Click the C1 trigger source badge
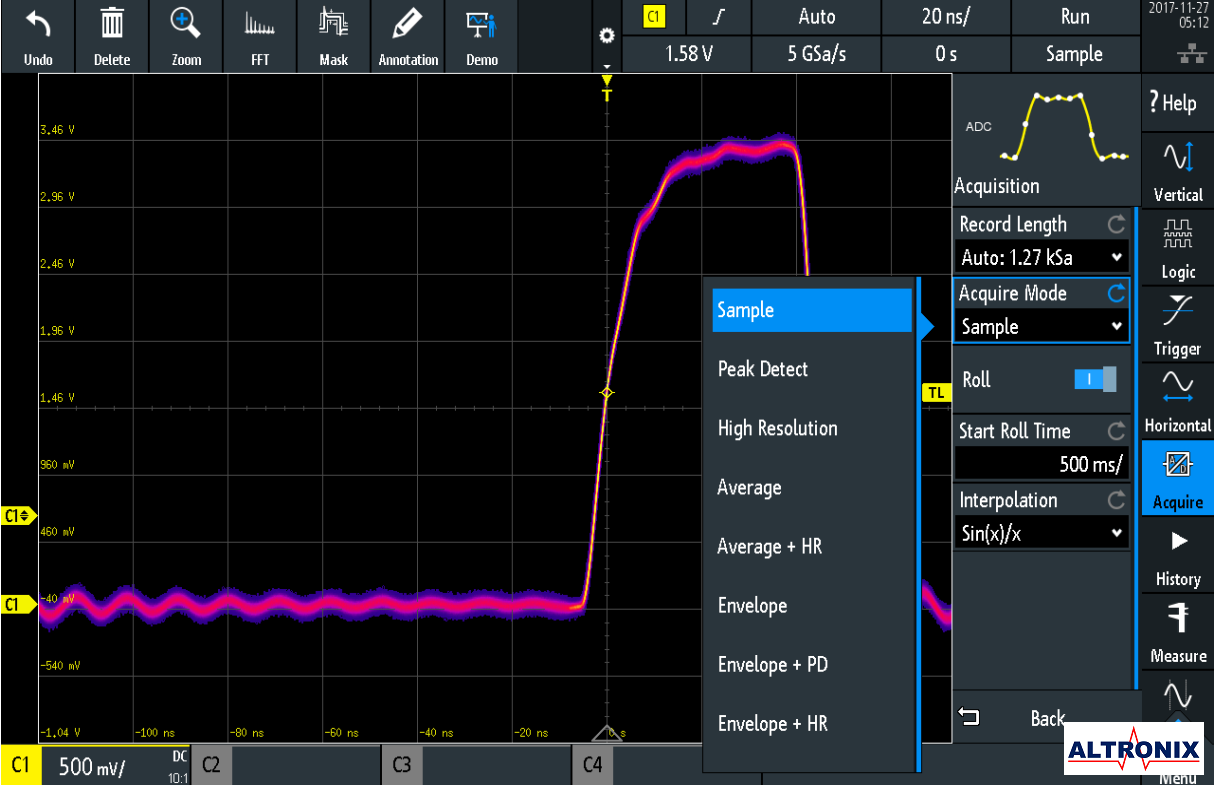Viewport: 1214px width, 785px height. 653,17
